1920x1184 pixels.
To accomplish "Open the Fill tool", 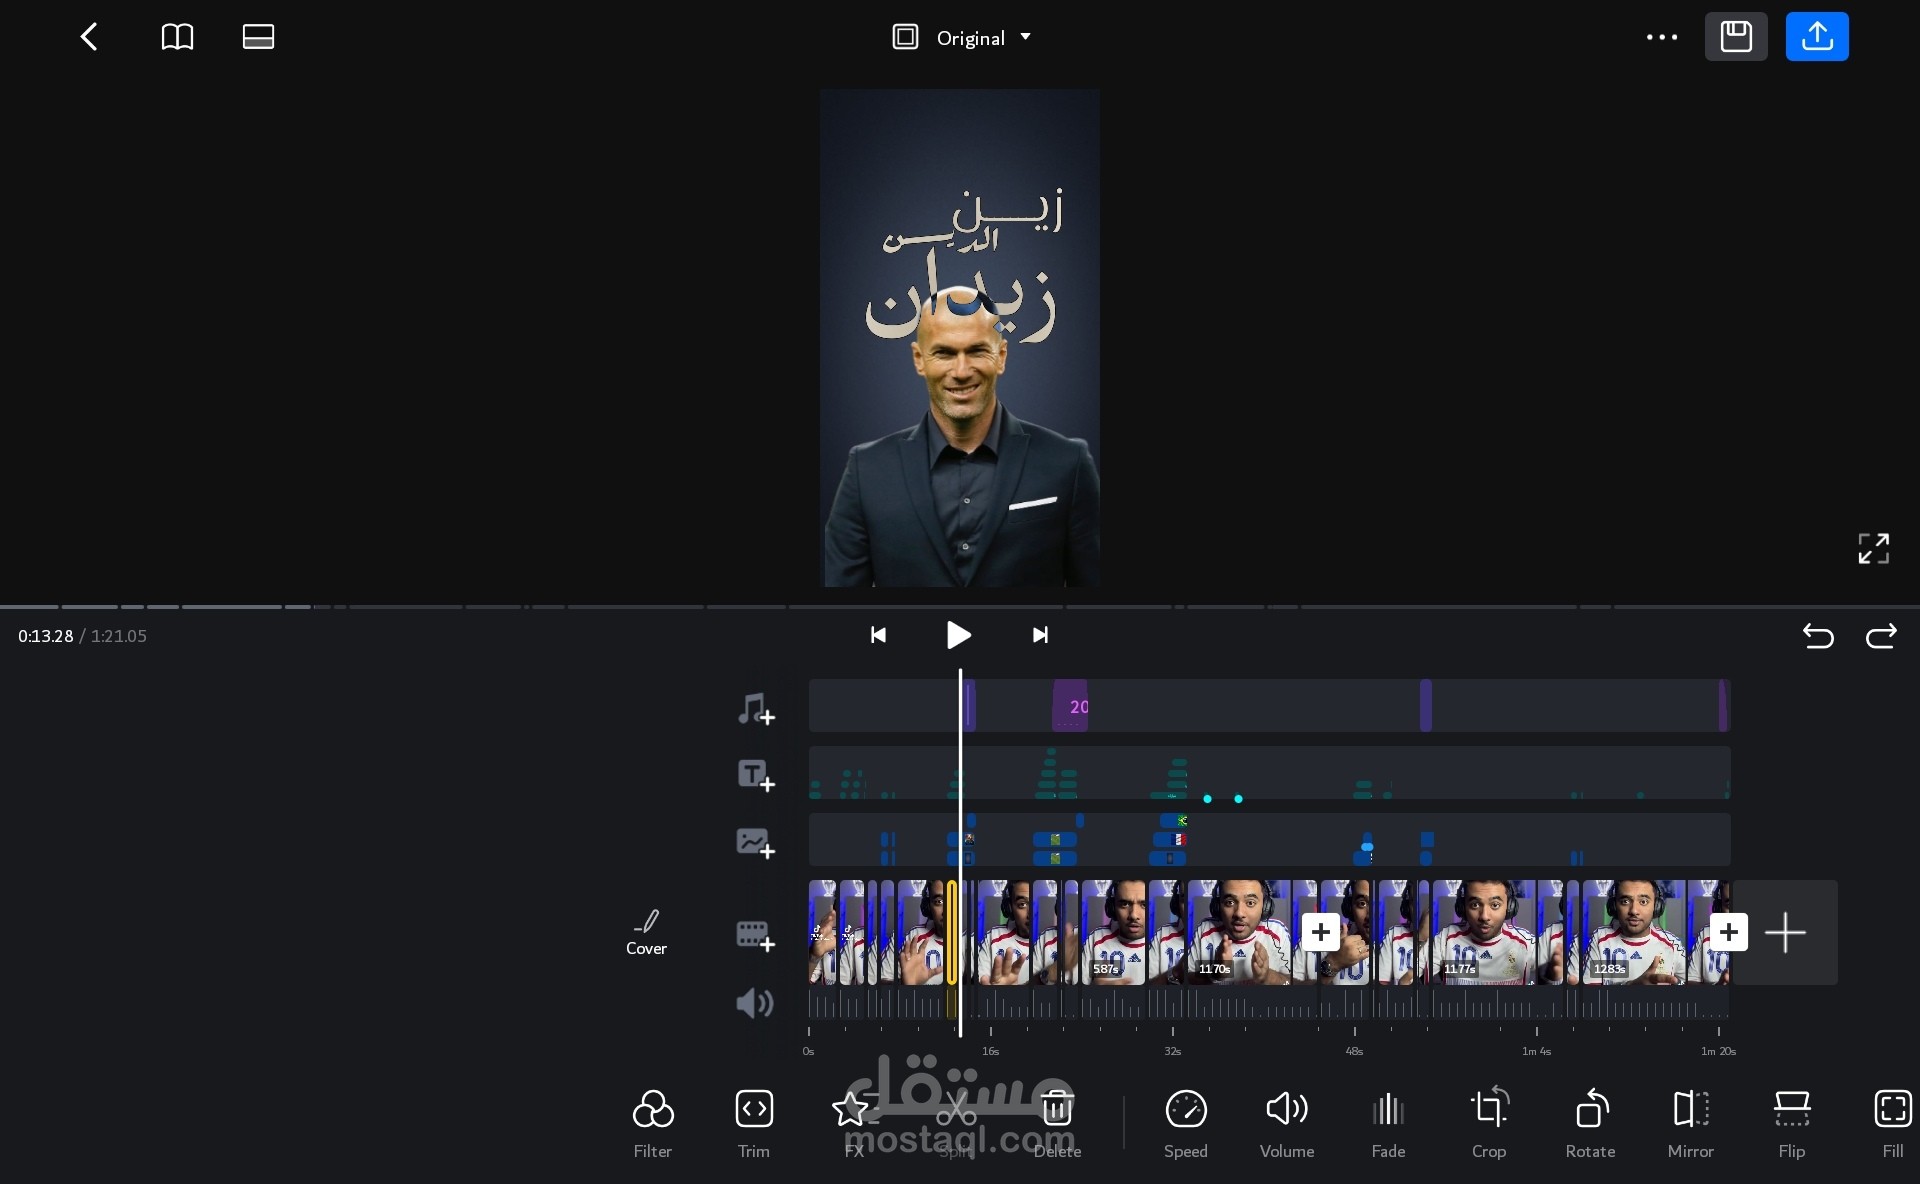I will [x=1893, y=1124].
